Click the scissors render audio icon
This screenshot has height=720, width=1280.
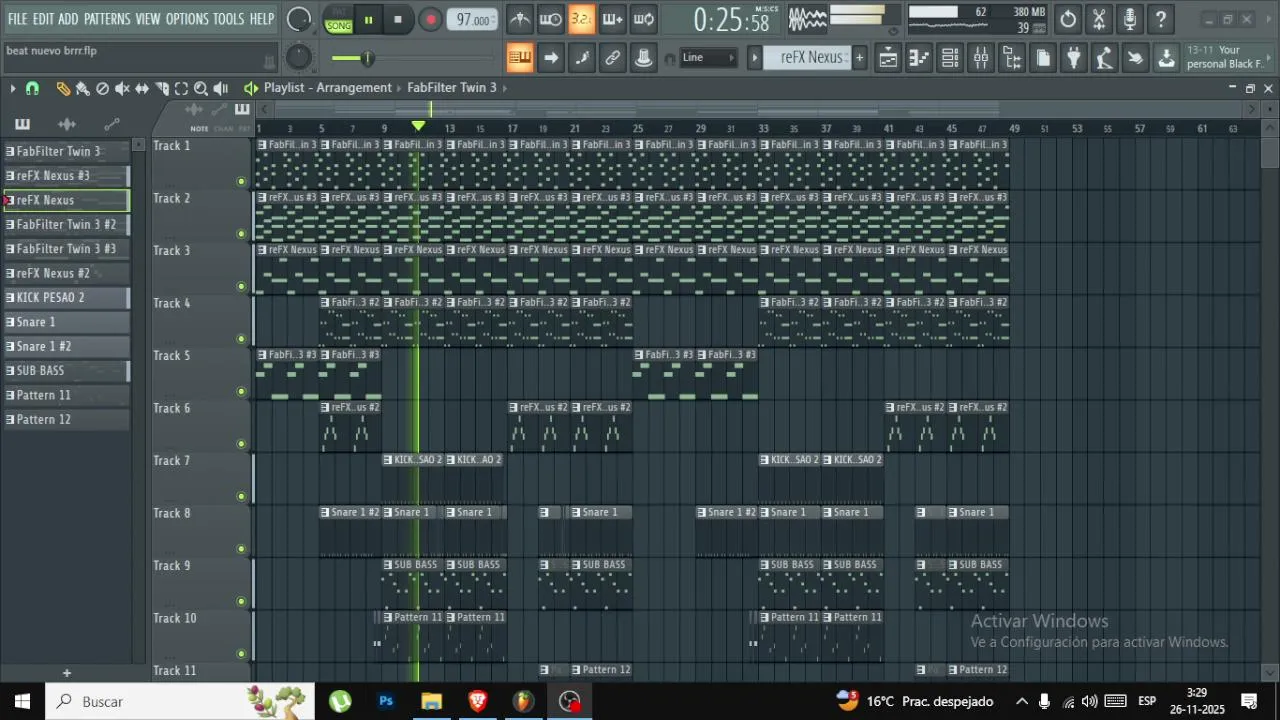click(1099, 19)
